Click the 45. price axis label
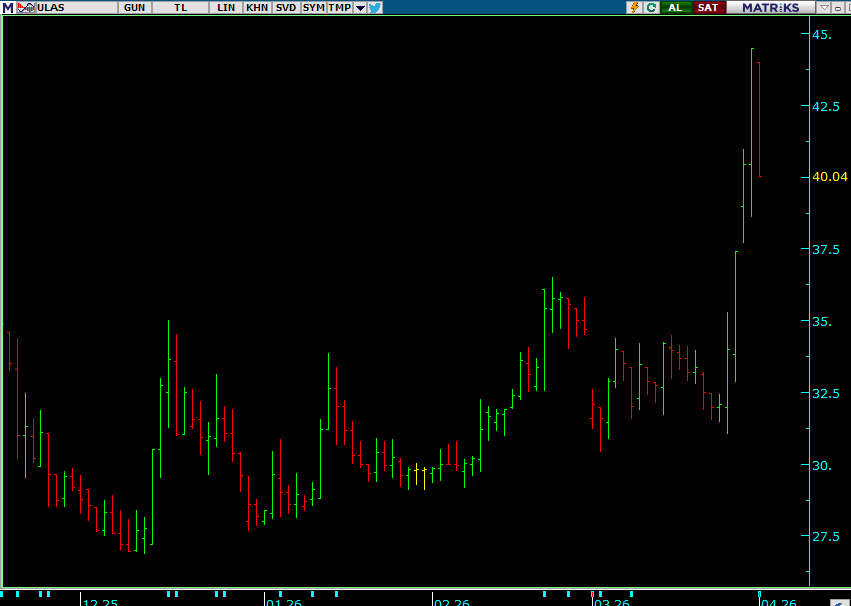This screenshot has width=851, height=606. (821, 34)
